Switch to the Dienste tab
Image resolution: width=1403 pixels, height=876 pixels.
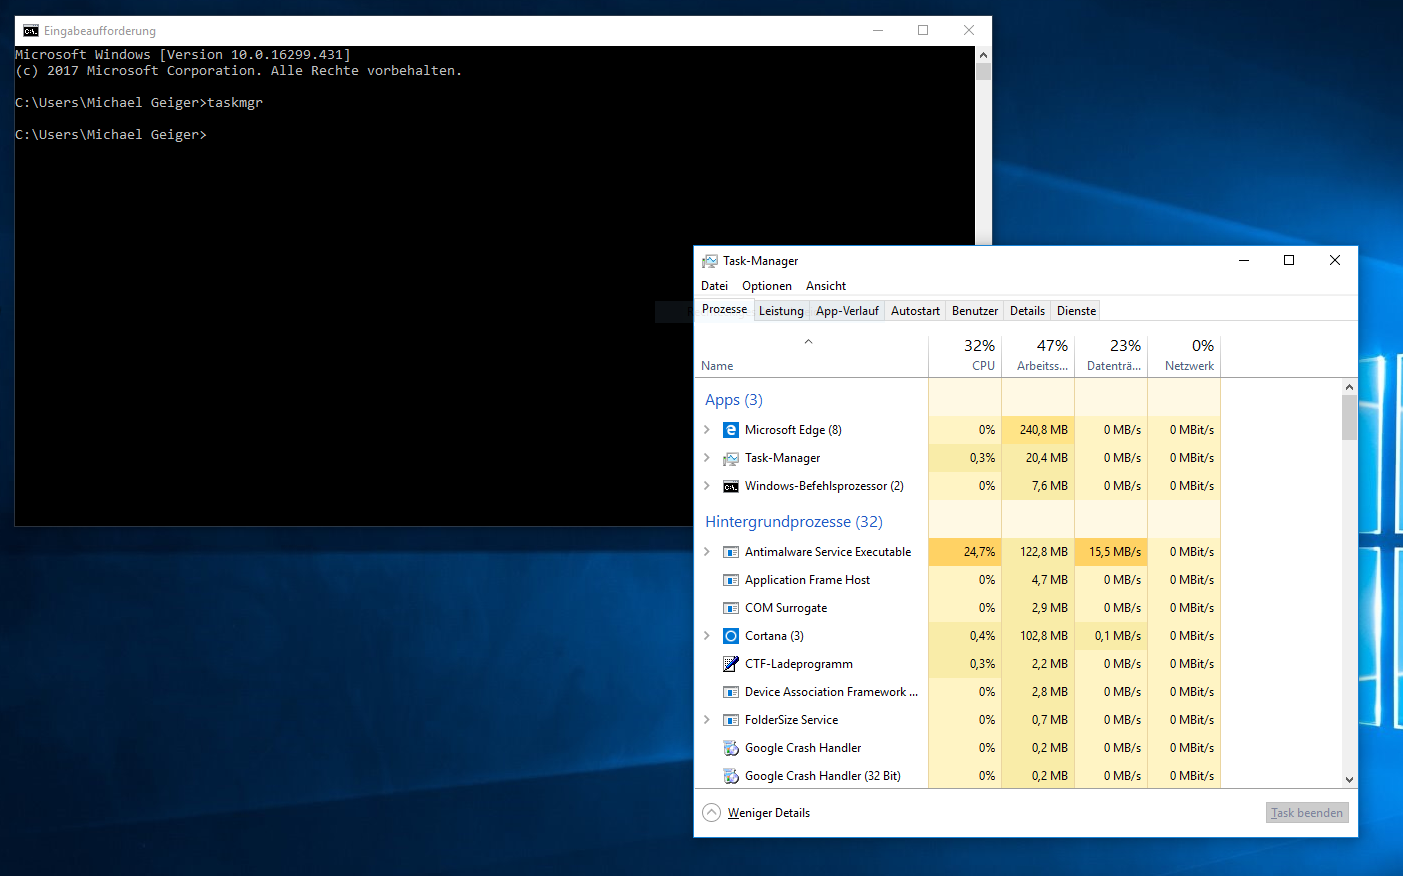coord(1076,311)
